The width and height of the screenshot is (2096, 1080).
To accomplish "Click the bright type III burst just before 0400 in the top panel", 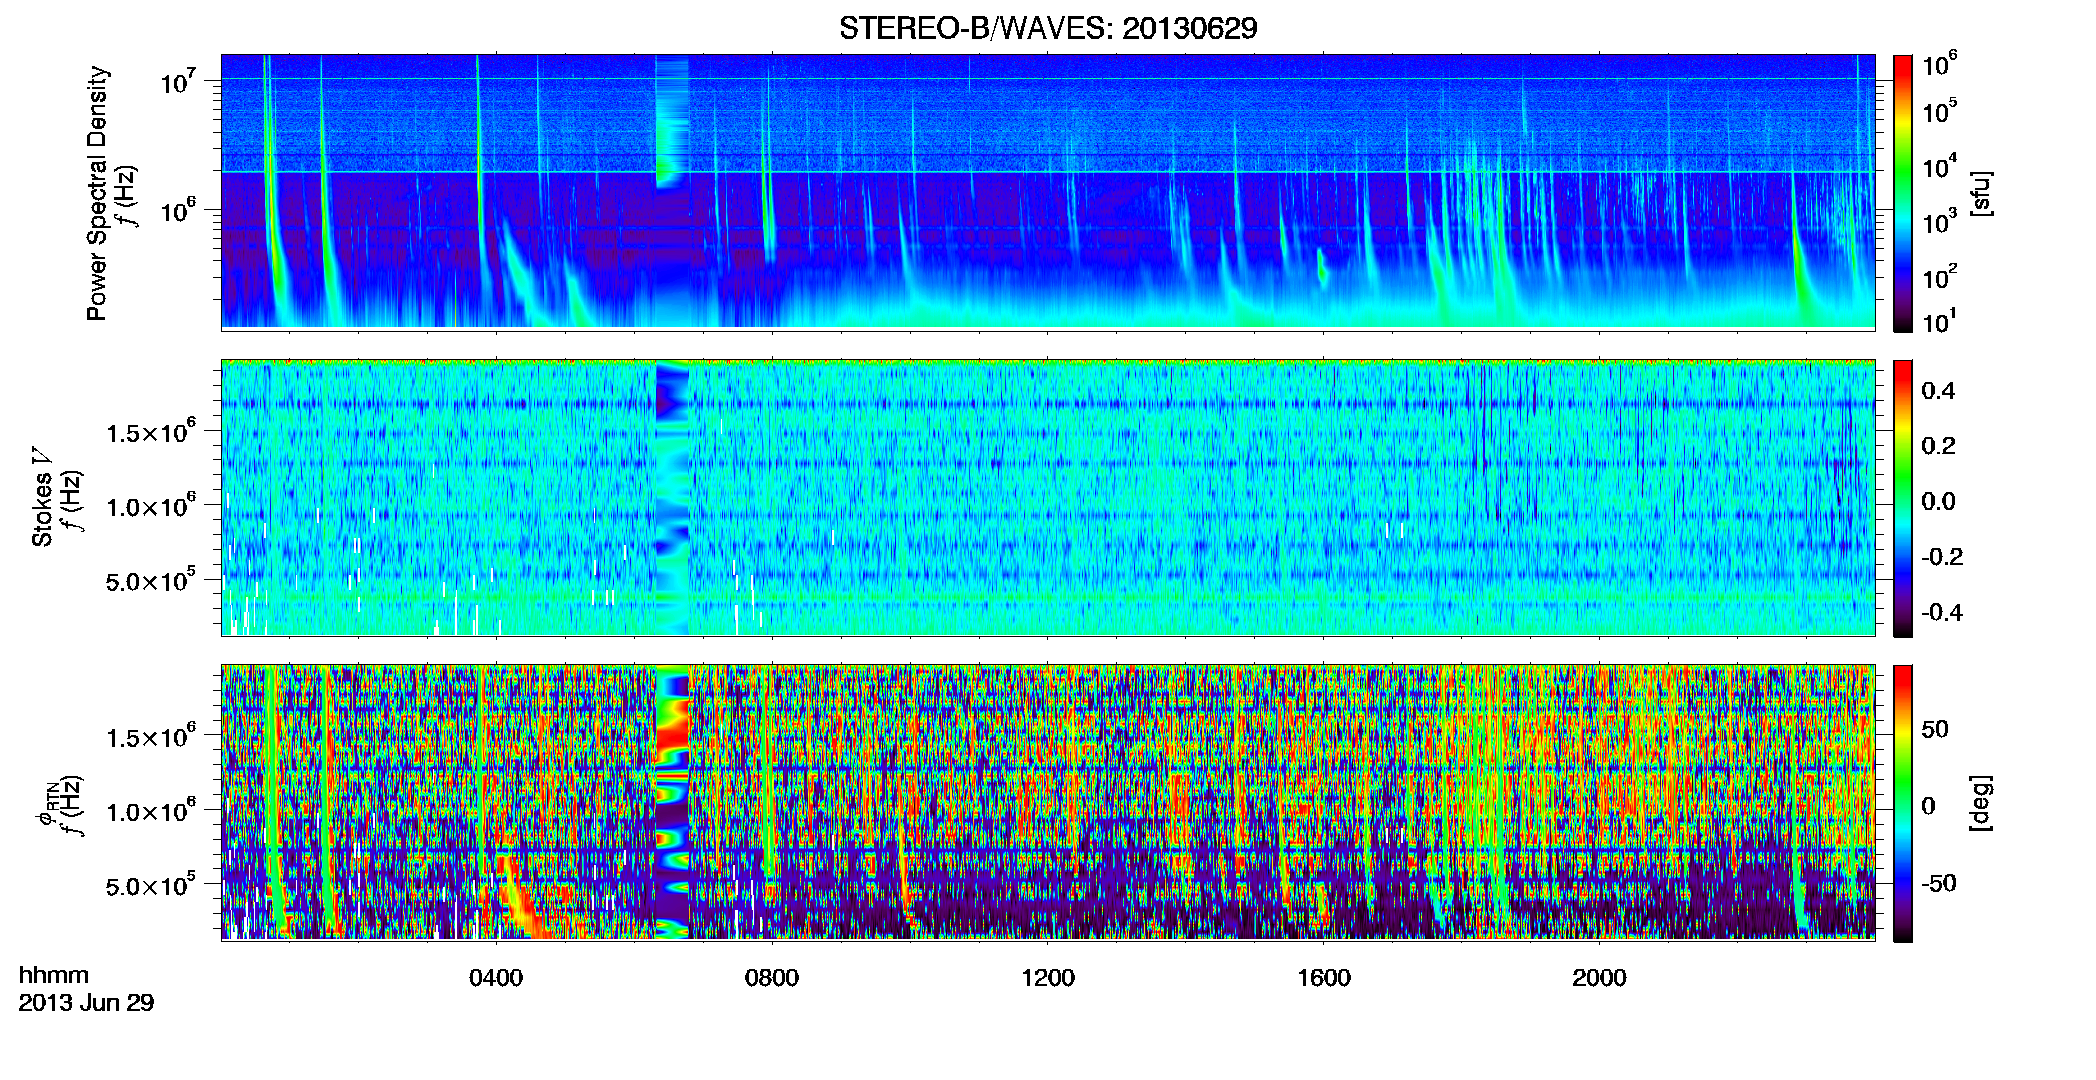I will point(480,170).
